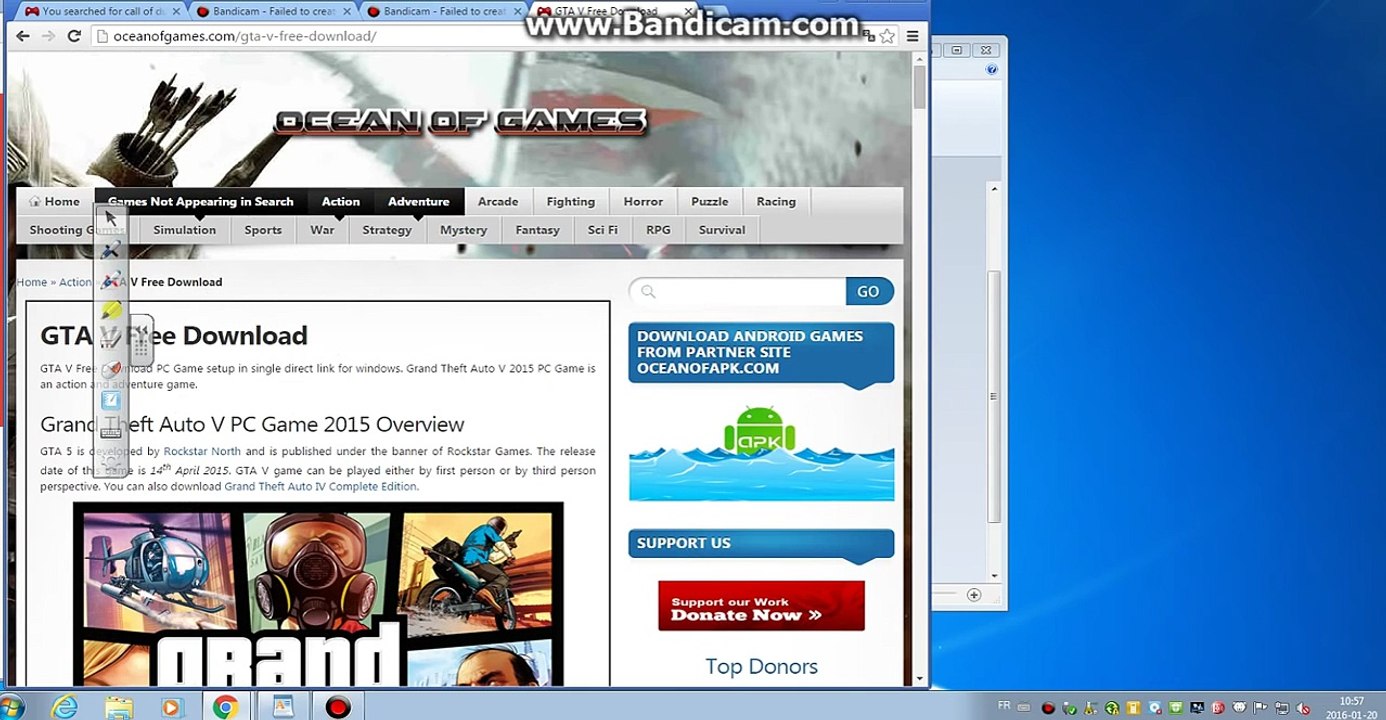Open the Simulation category
Viewport: 1386px width, 720px height.
(184, 230)
